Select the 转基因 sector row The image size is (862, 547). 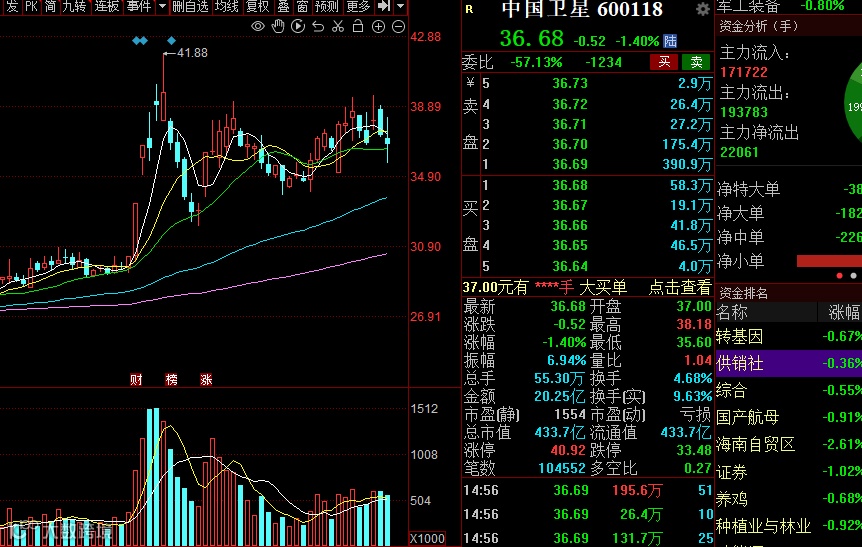point(788,336)
